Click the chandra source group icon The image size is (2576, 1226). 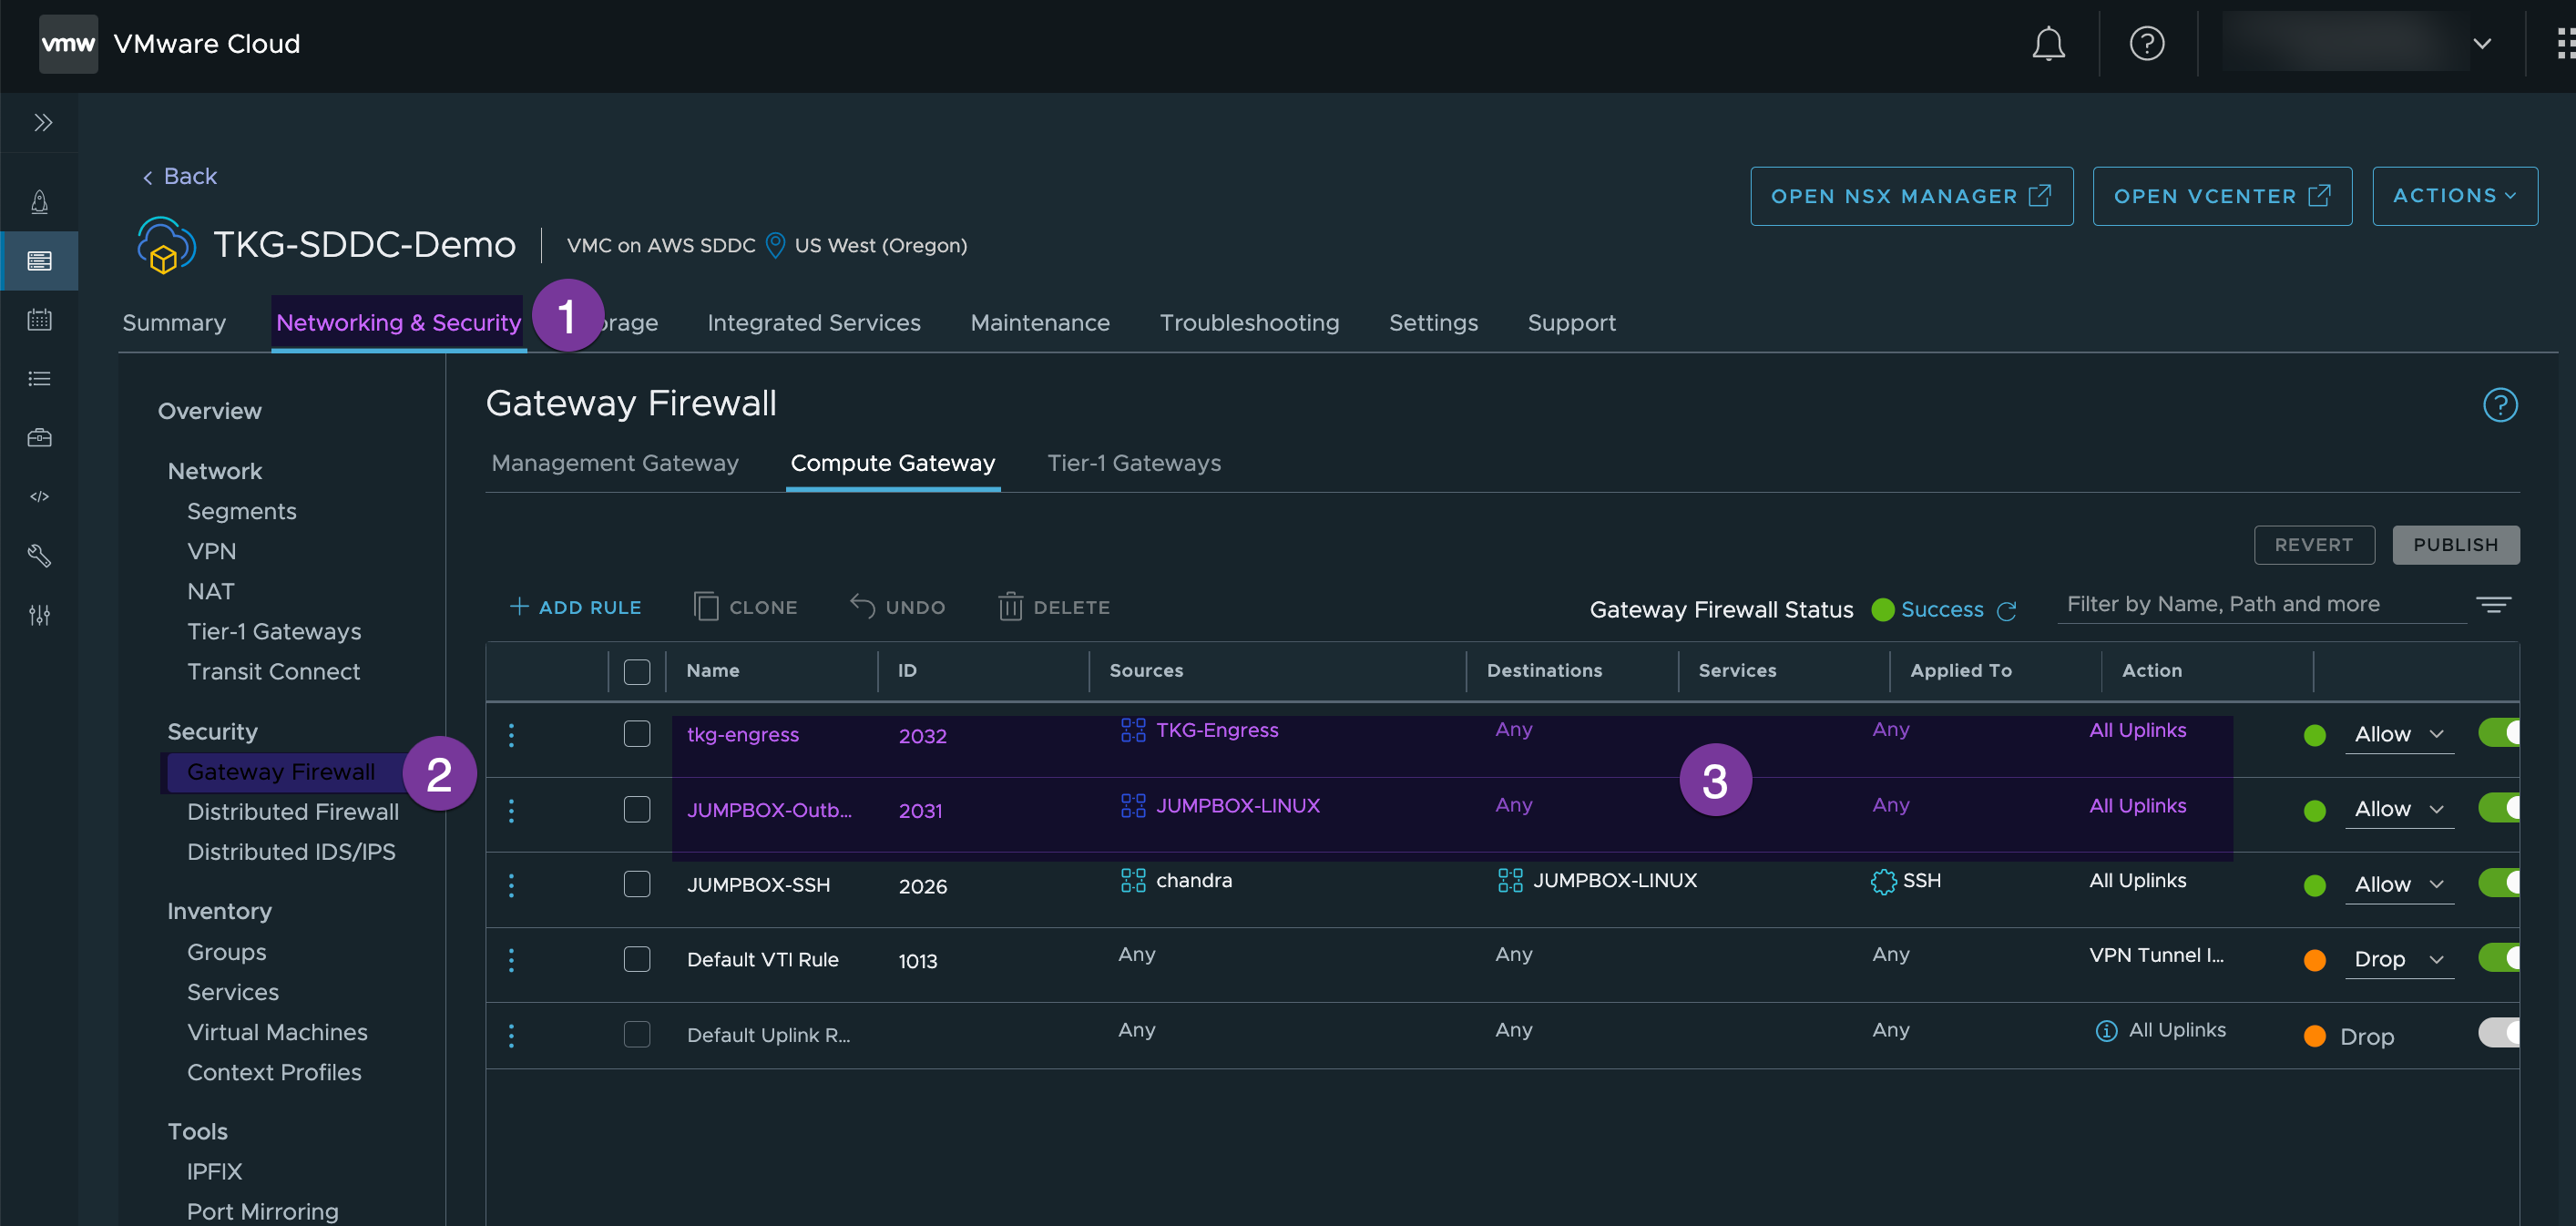coord(1133,881)
